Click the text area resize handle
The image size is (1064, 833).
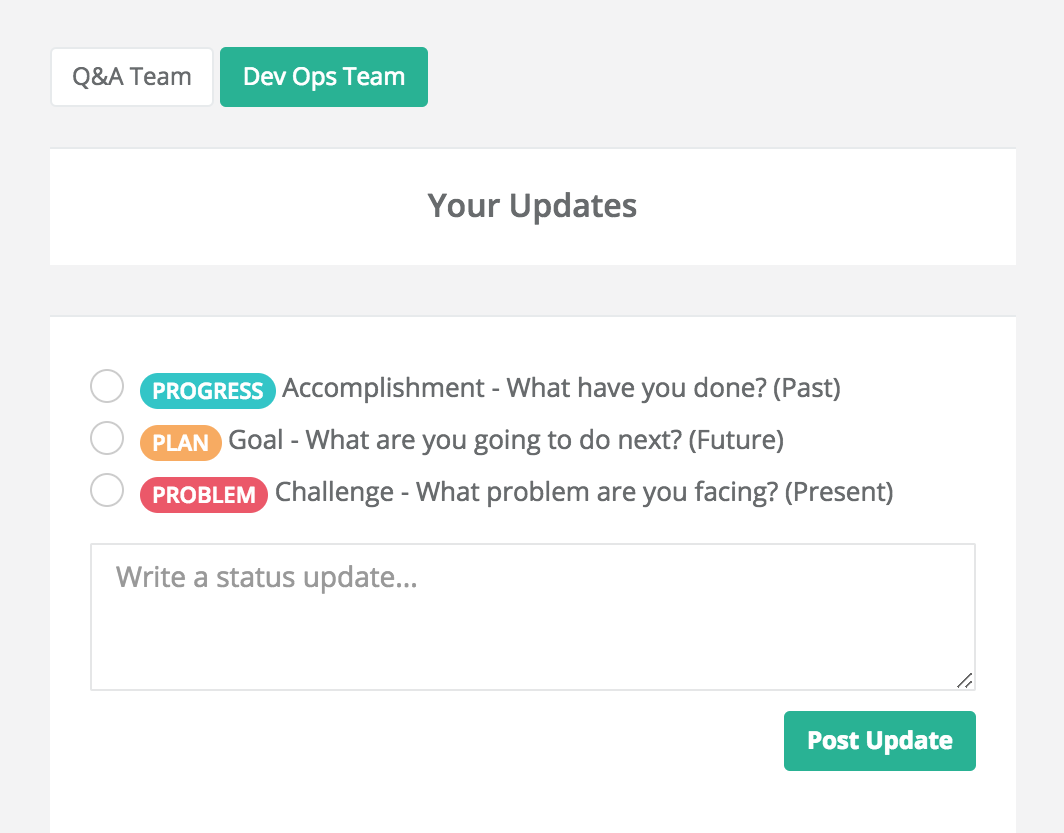[x=964, y=680]
